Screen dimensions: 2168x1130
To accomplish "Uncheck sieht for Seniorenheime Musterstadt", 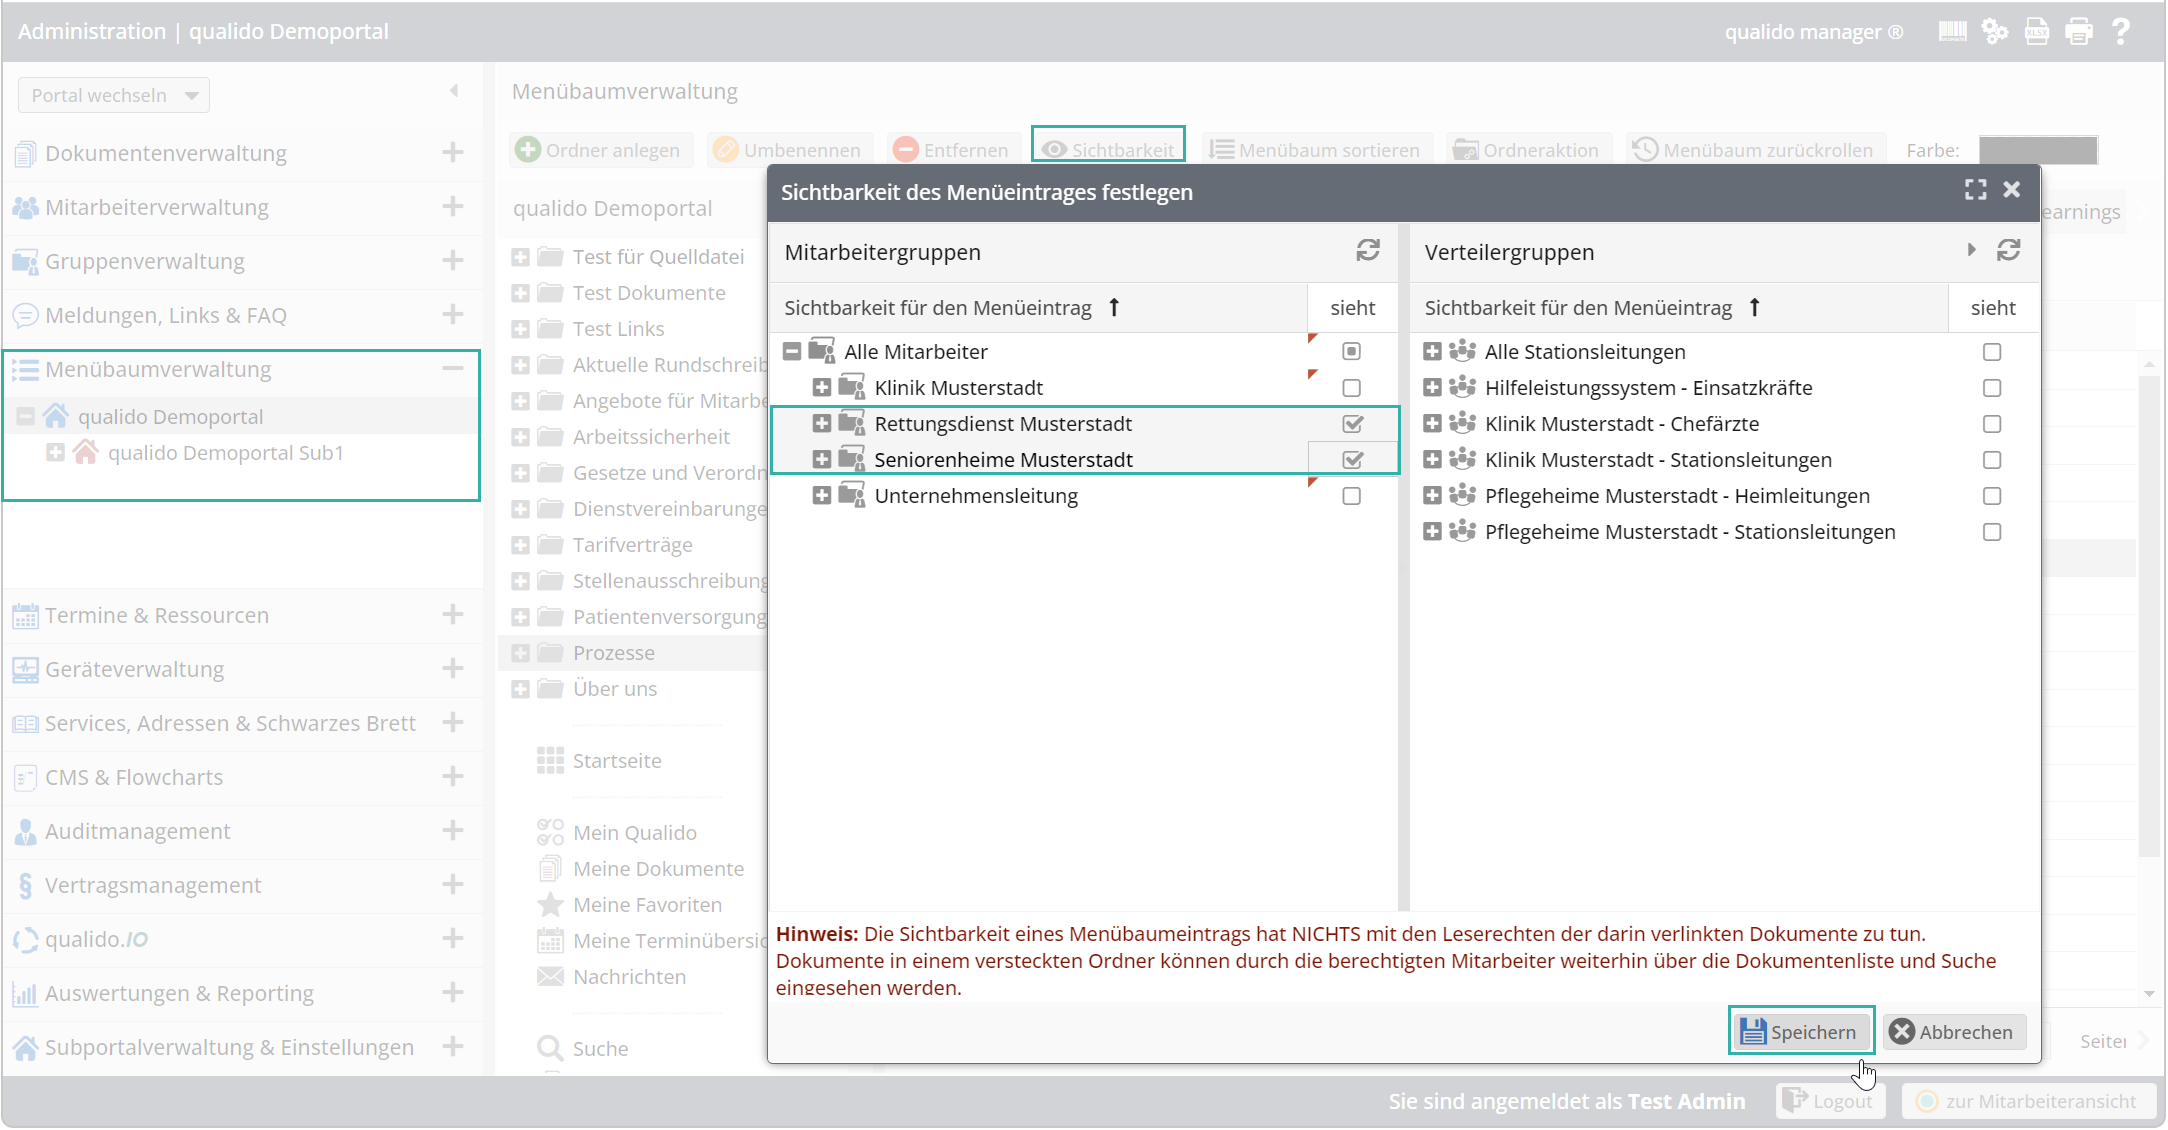I will point(1352,460).
